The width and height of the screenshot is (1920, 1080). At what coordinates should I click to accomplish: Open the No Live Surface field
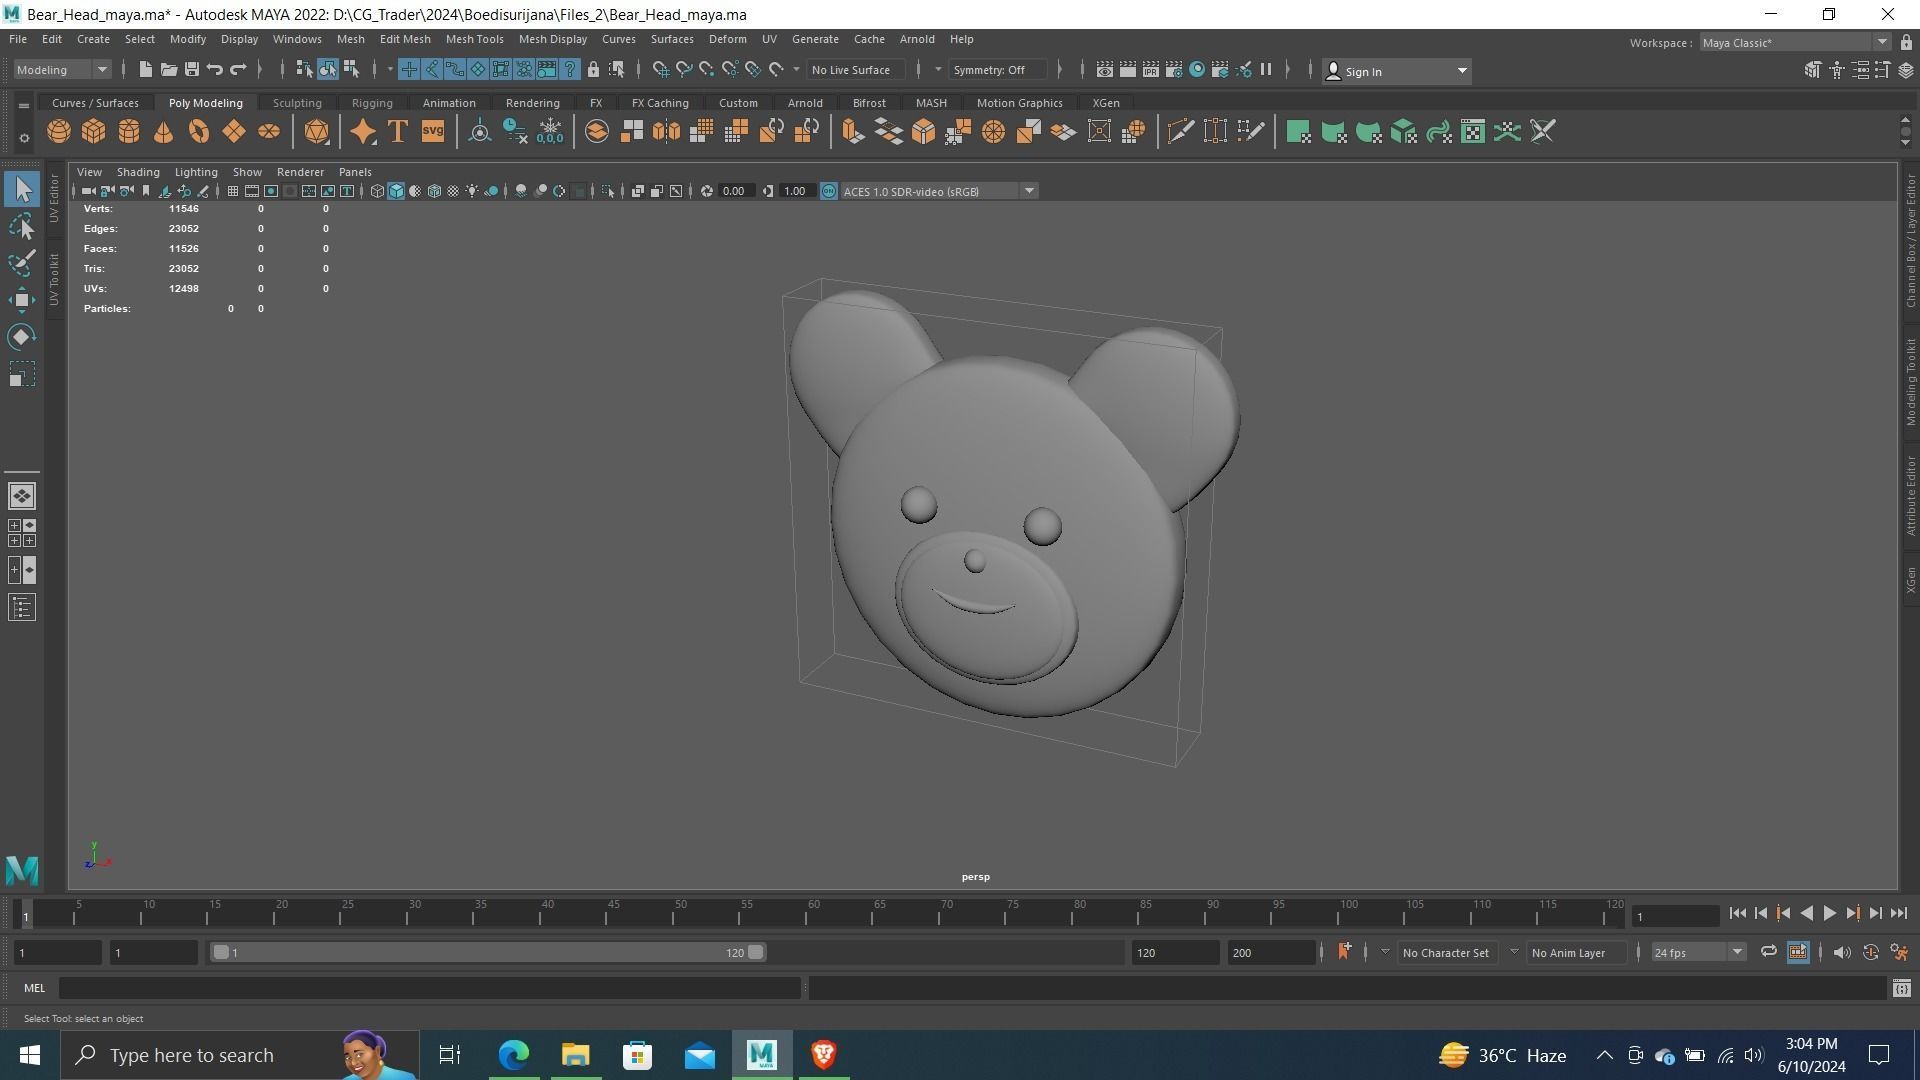[x=856, y=69]
